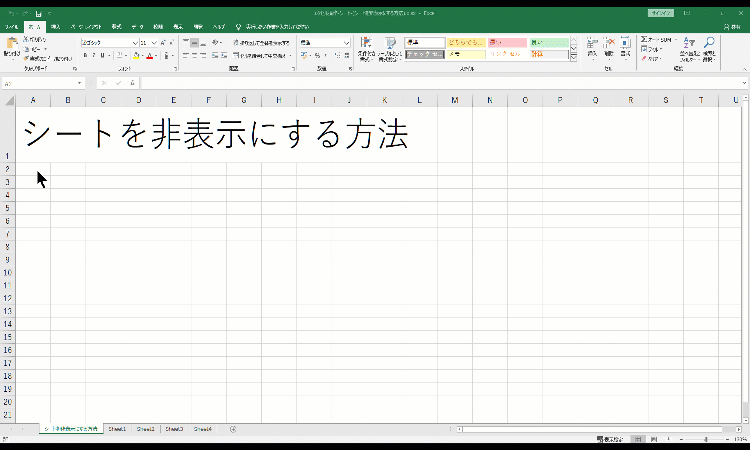Open the font name dropdown
This screenshot has width=750, height=450.
pyautogui.click(x=134, y=43)
